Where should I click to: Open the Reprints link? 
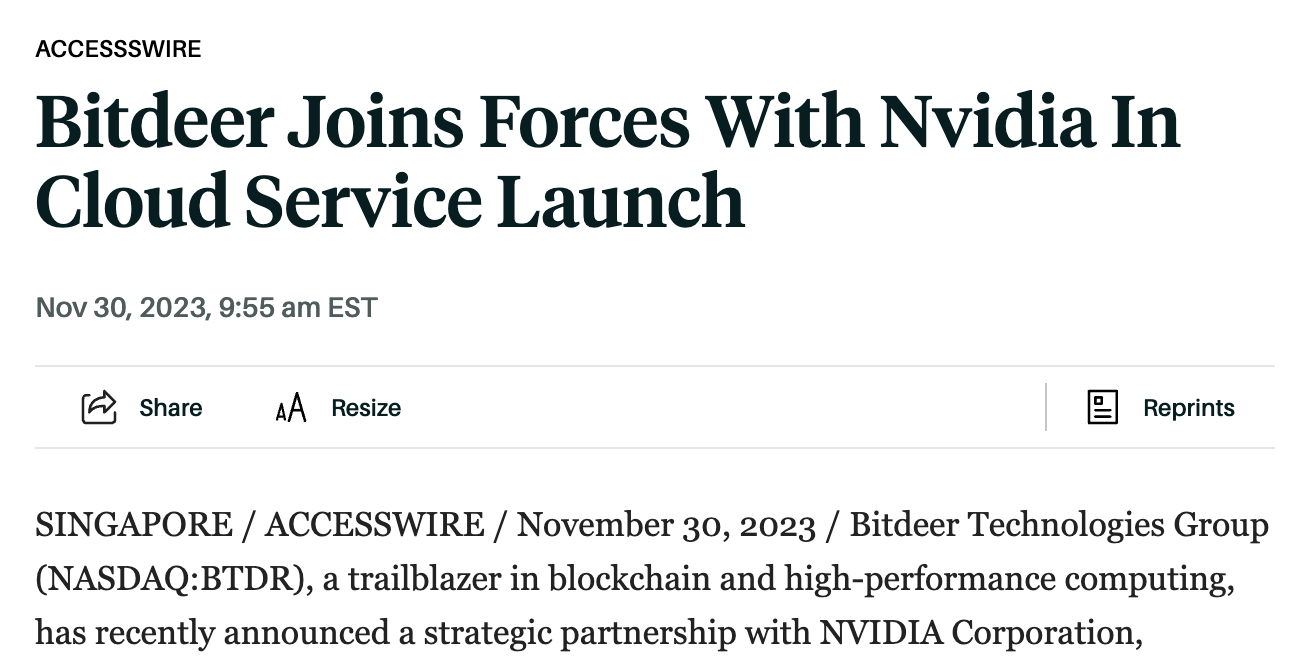pyautogui.click(x=1188, y=408)
